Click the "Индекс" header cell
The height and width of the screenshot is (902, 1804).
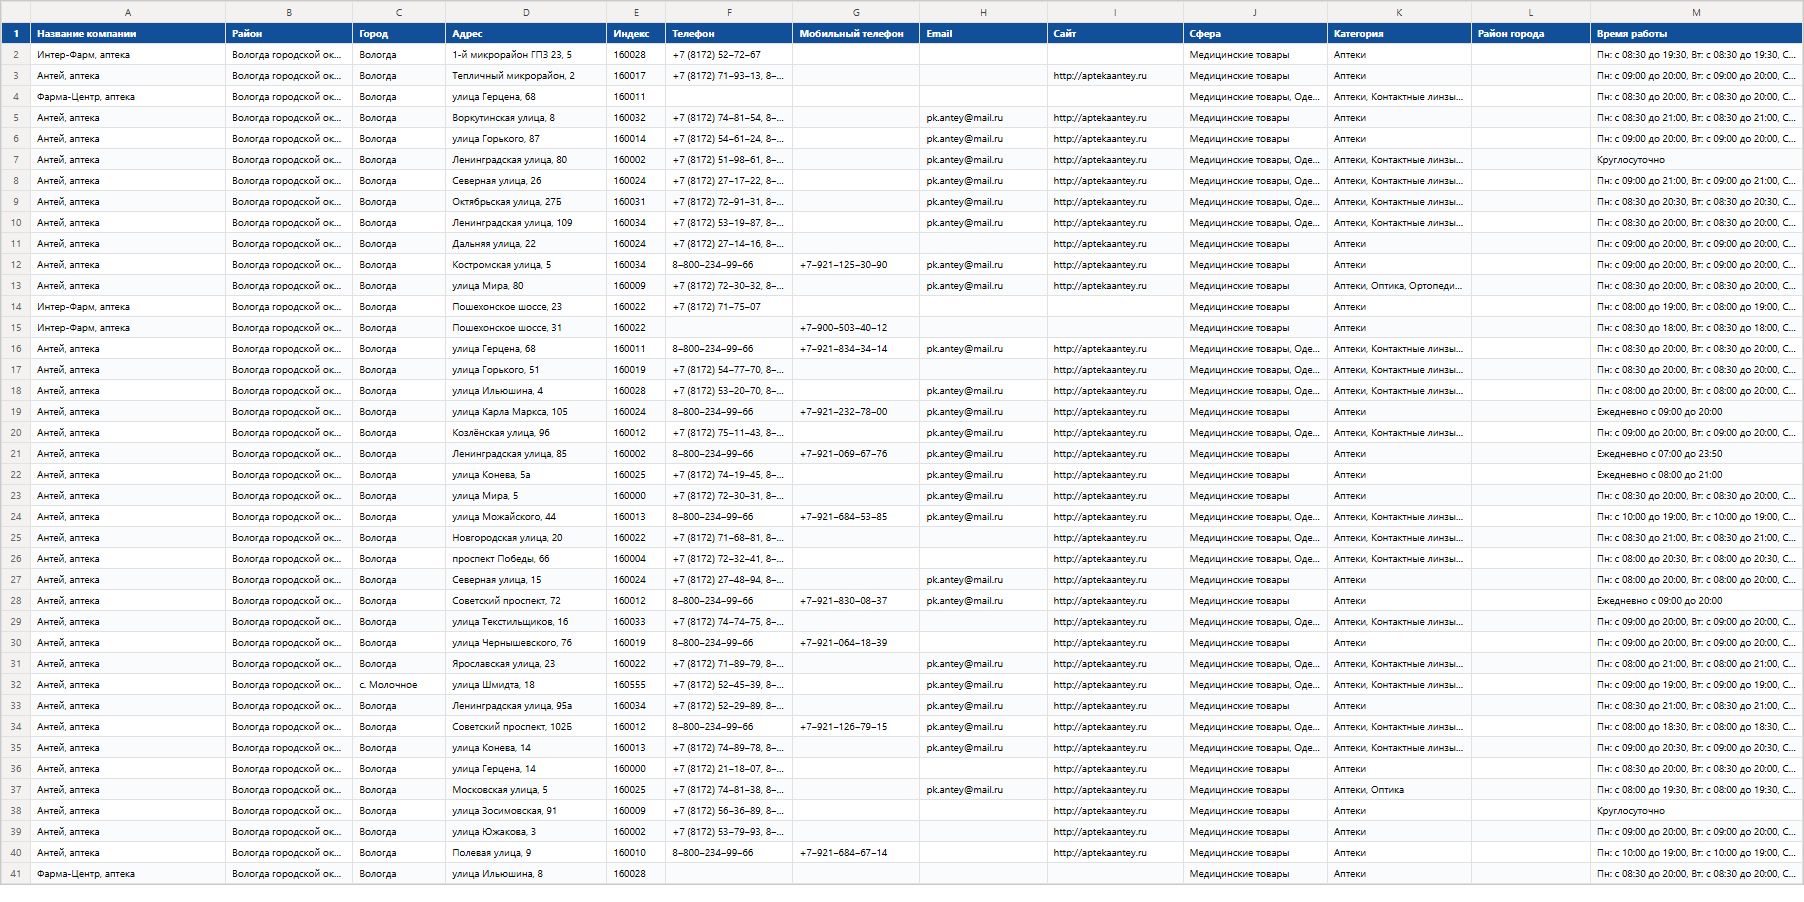[x=636, y=34]
